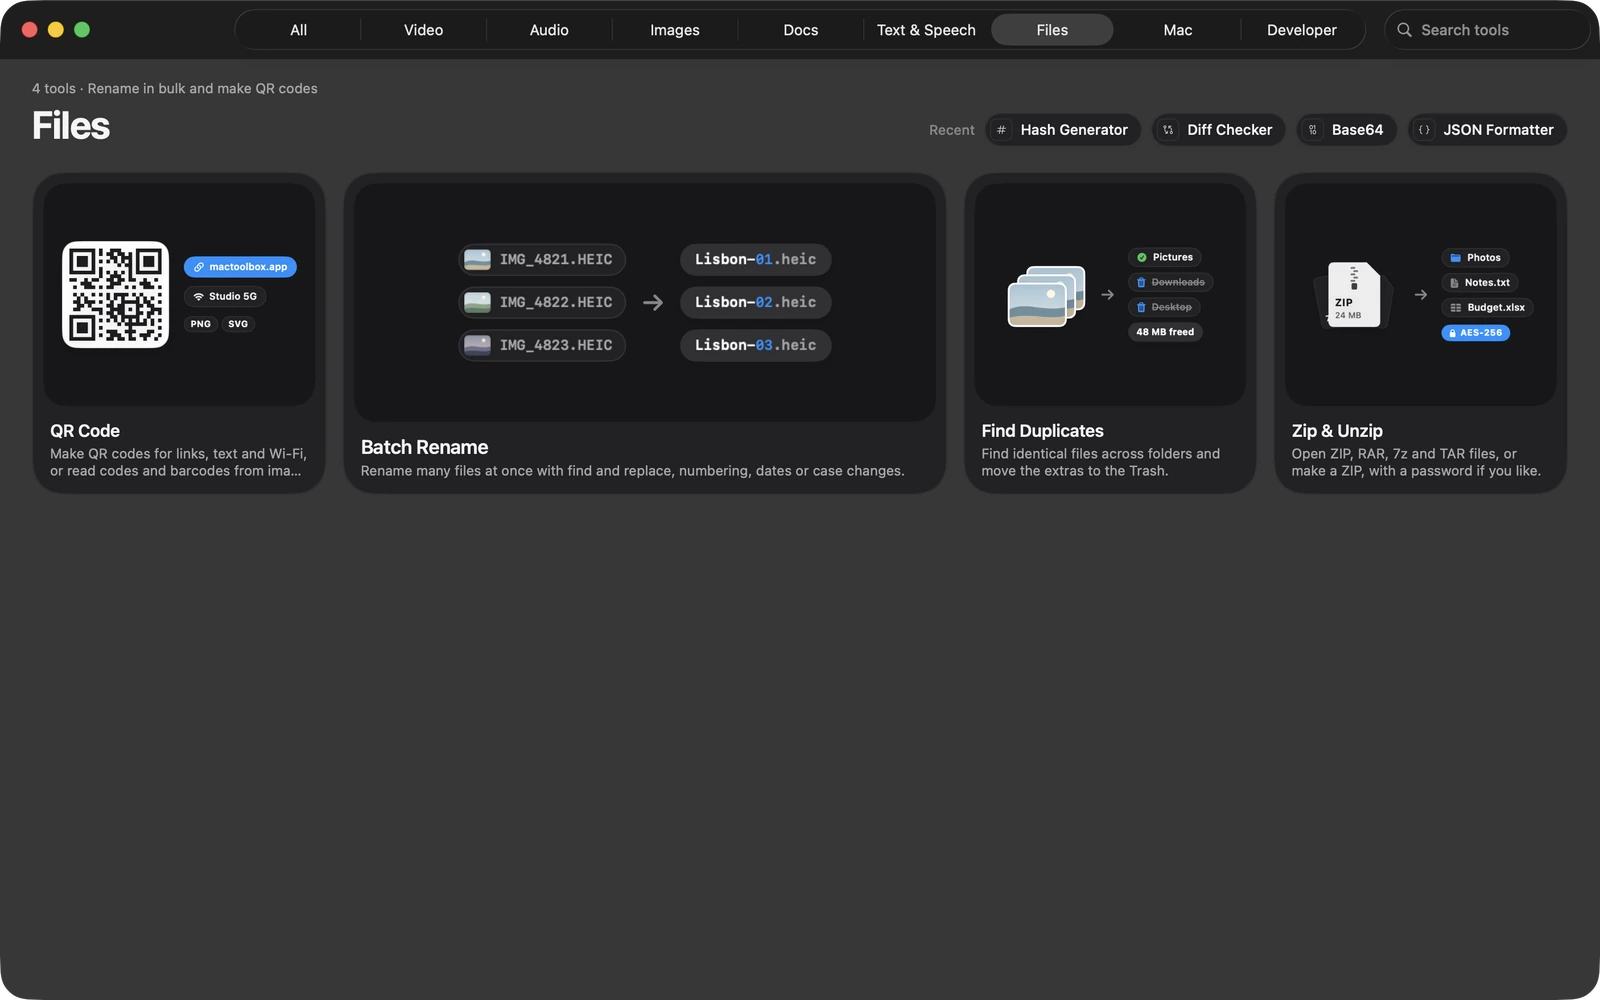Screen dimensions: 1600x1000
Task: Open the All category tab
Action: point(298,30)
